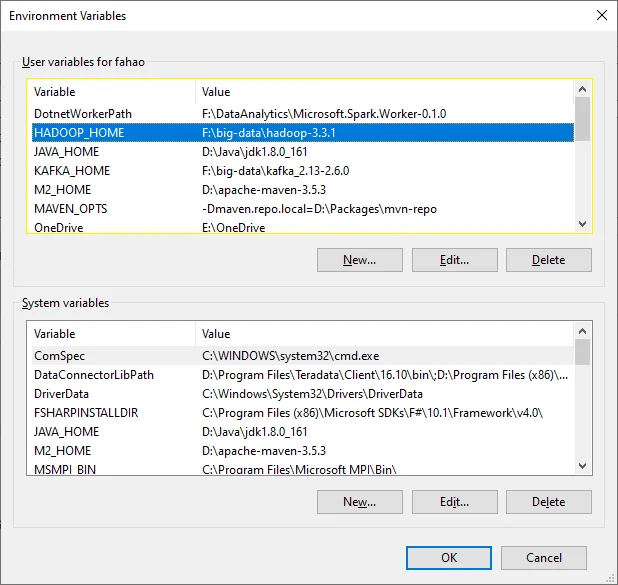Cancel the Environment Variables dialog
Viewport: 618px width, 585px height.
click(543, 558)
